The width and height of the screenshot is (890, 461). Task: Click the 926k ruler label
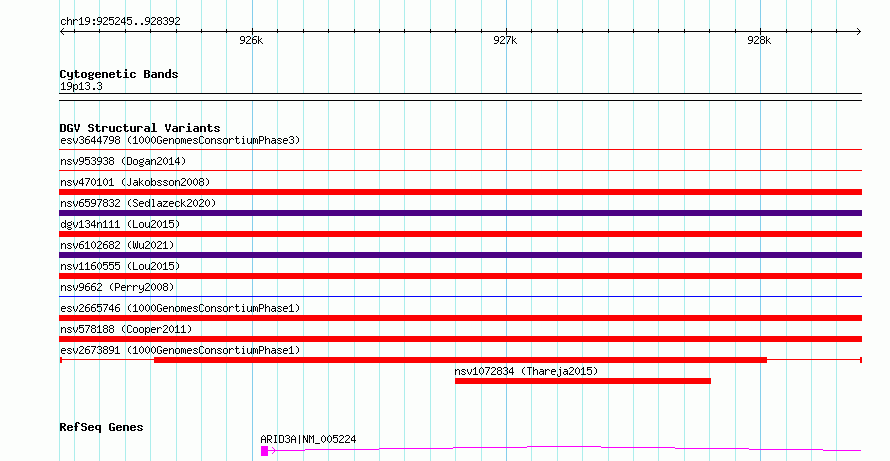coord(251,40)
